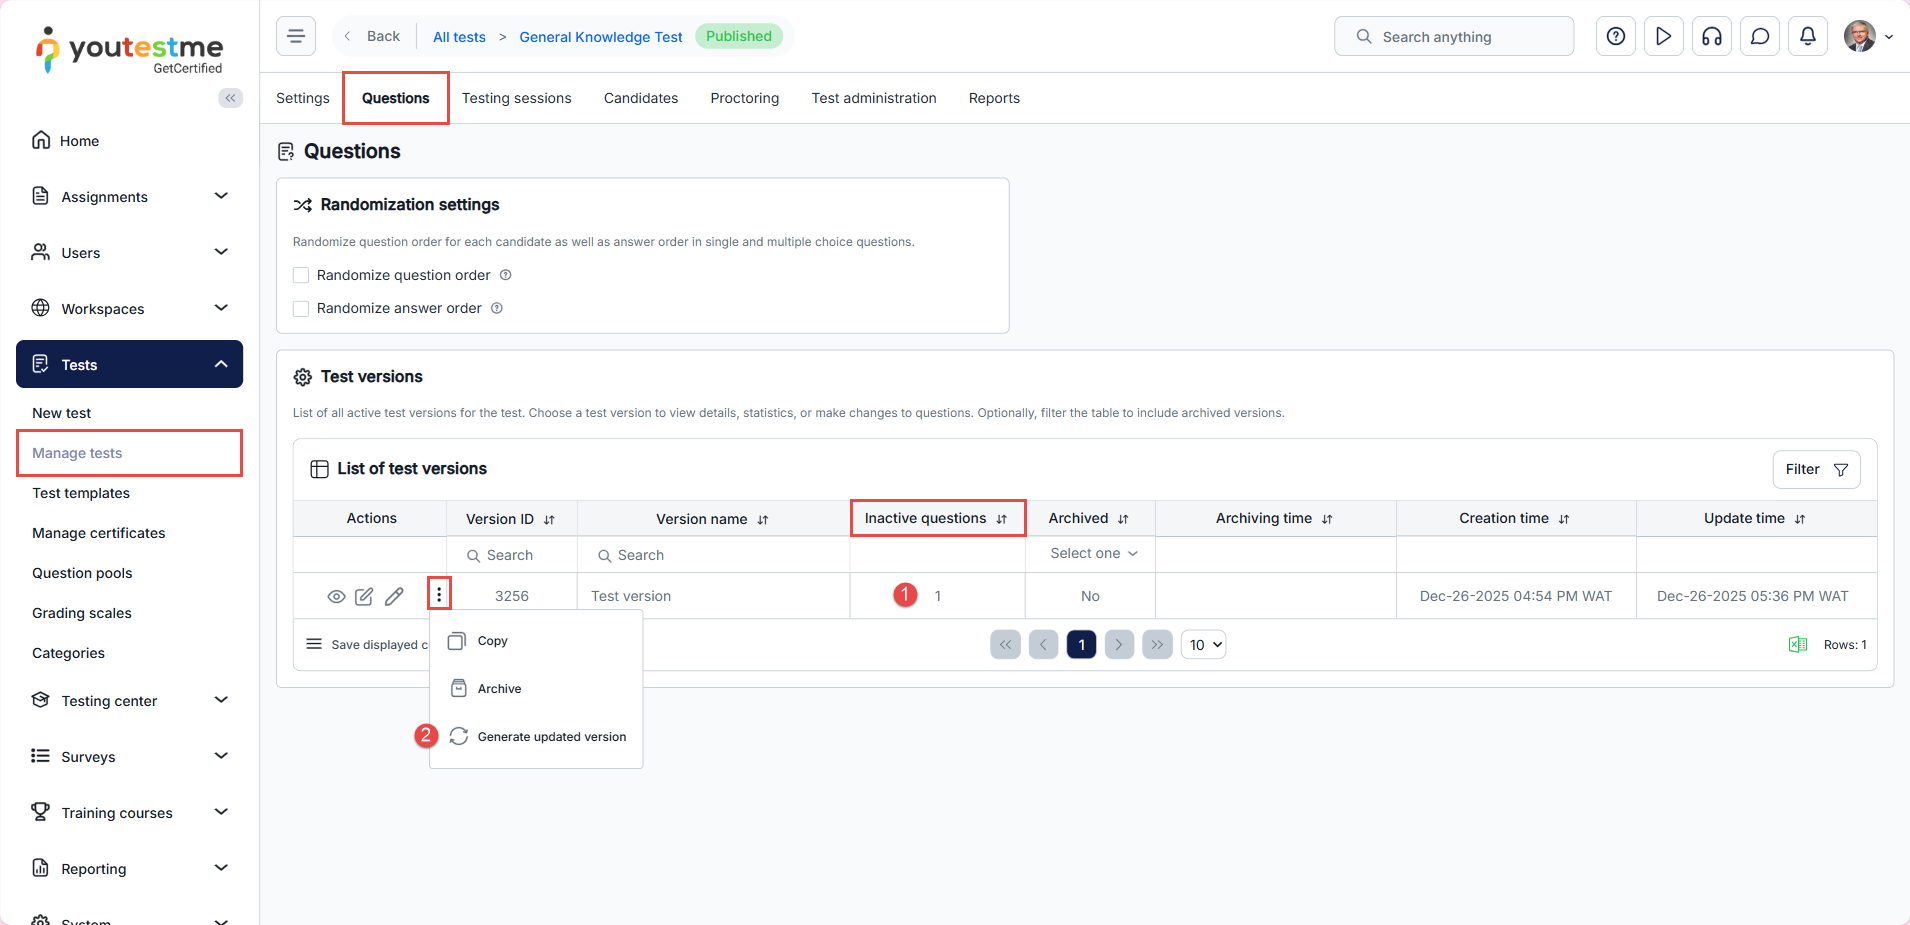Viewport: 1910px width, 925px height.
Task: Open the Archived 'Select one' dropdown
Action: point(1092,554)
